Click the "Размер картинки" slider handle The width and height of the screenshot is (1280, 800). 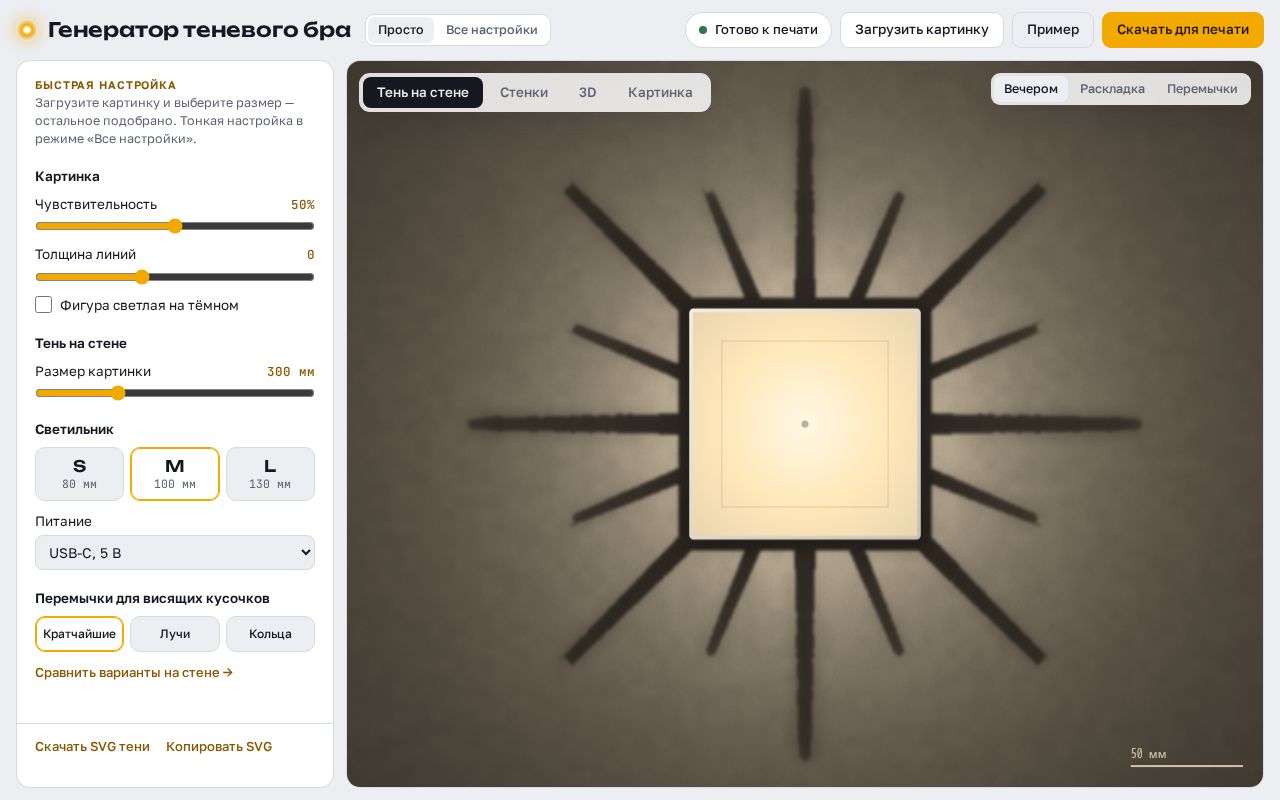tap(118, 393)
